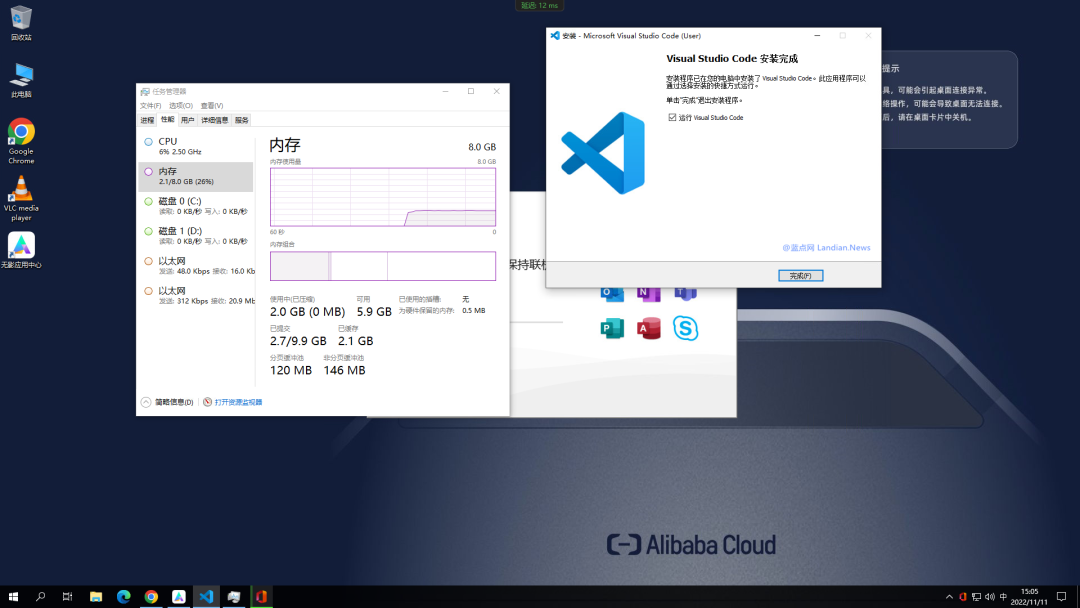Collapse Task Manager with 简略信息 arrow

tap(146, 402)
